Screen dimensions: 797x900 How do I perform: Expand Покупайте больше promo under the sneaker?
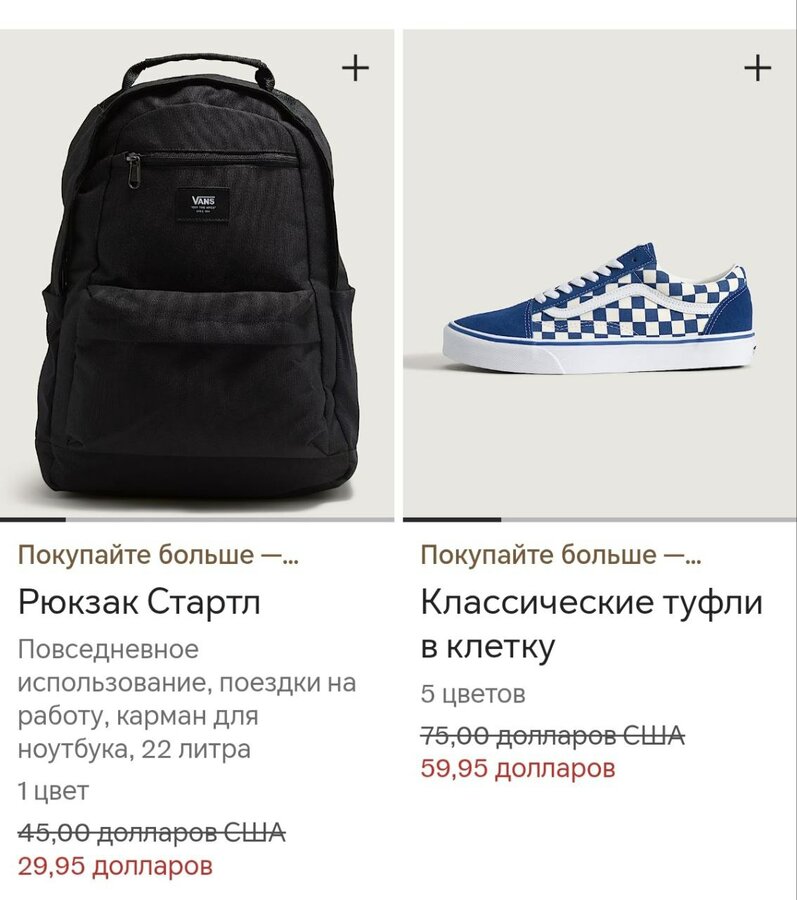tap(561, 554)
